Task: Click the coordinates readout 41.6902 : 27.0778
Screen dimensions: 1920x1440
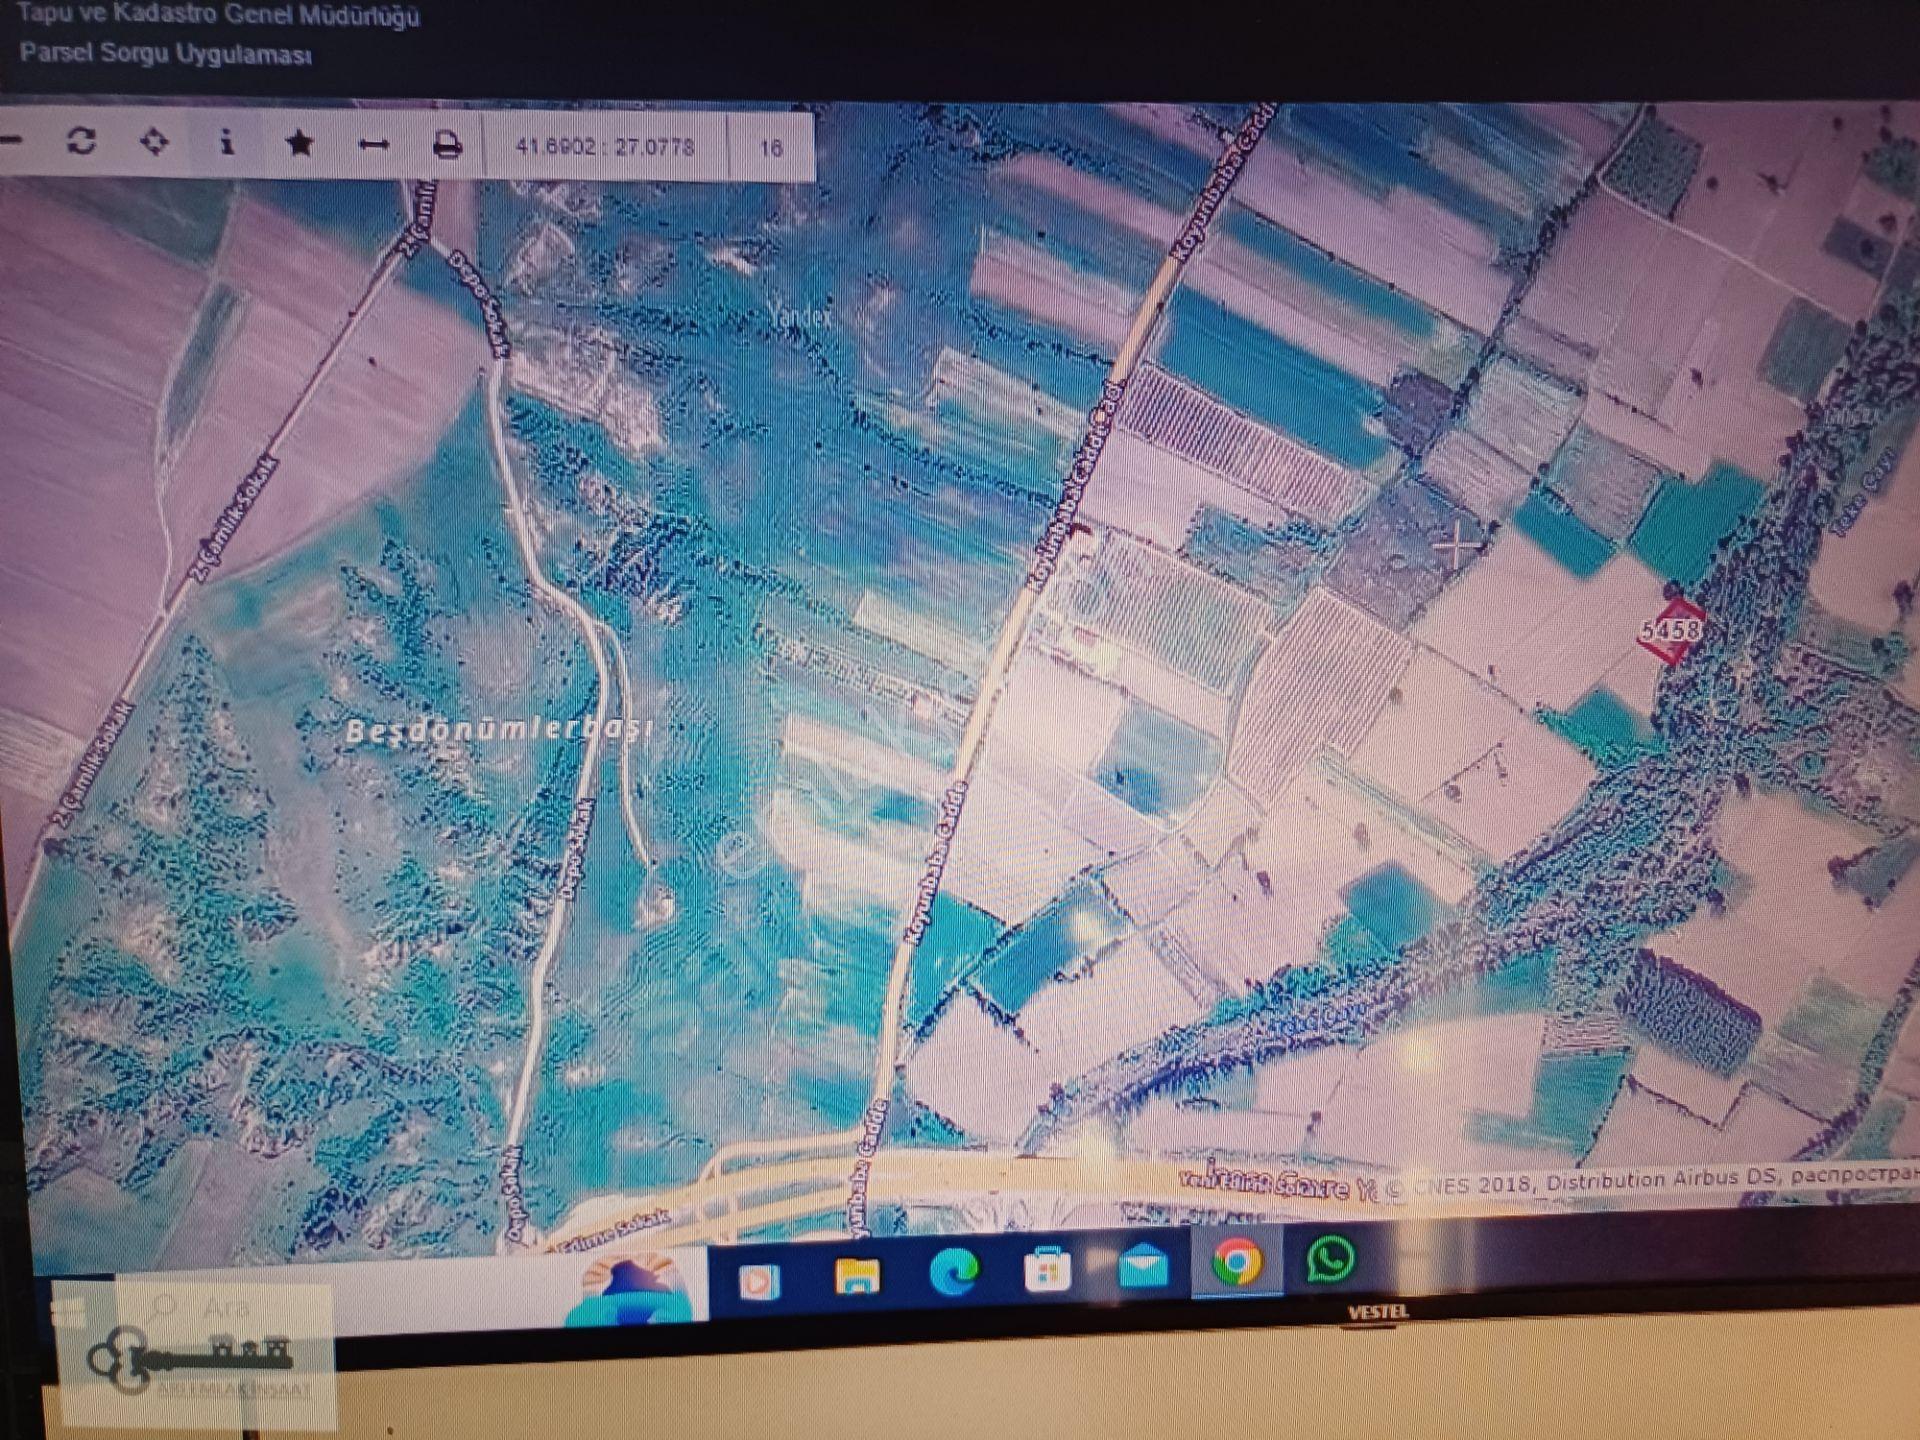Action: pyautogui.click(x=605, y=147)
